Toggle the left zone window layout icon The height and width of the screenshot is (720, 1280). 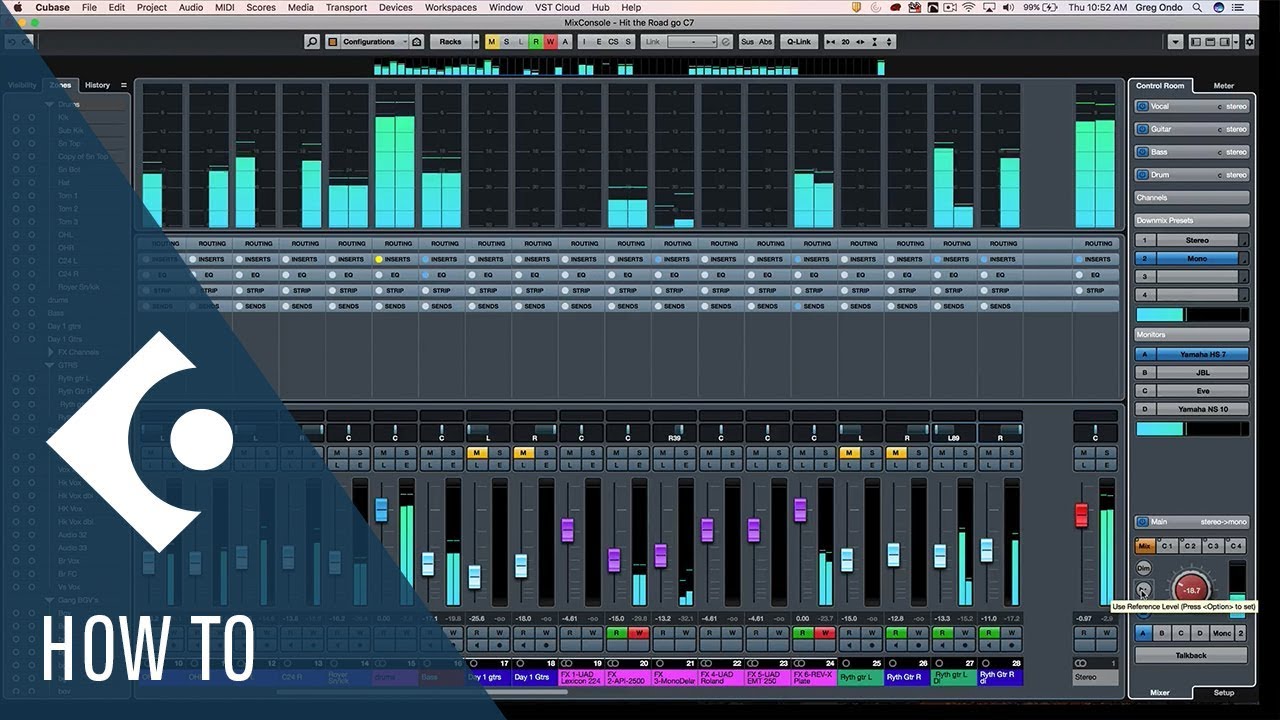[1196, 42]
